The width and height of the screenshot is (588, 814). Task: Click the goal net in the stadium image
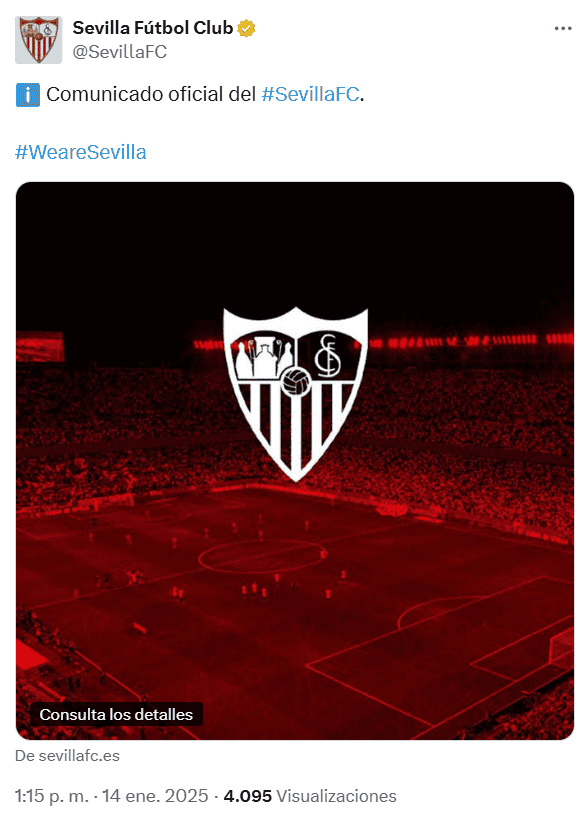click(562, 644)
